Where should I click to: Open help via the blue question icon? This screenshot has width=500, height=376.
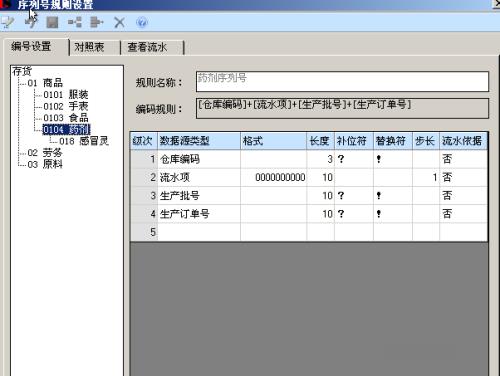point(142,22)
